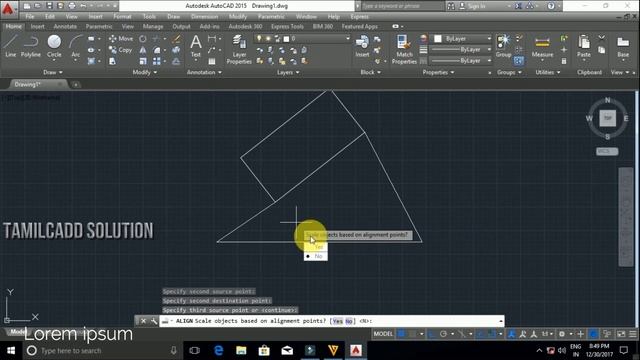Click Save in the Quick Access toolbar
Viewport: 640px width, 360px height.
tap(49, 6)
